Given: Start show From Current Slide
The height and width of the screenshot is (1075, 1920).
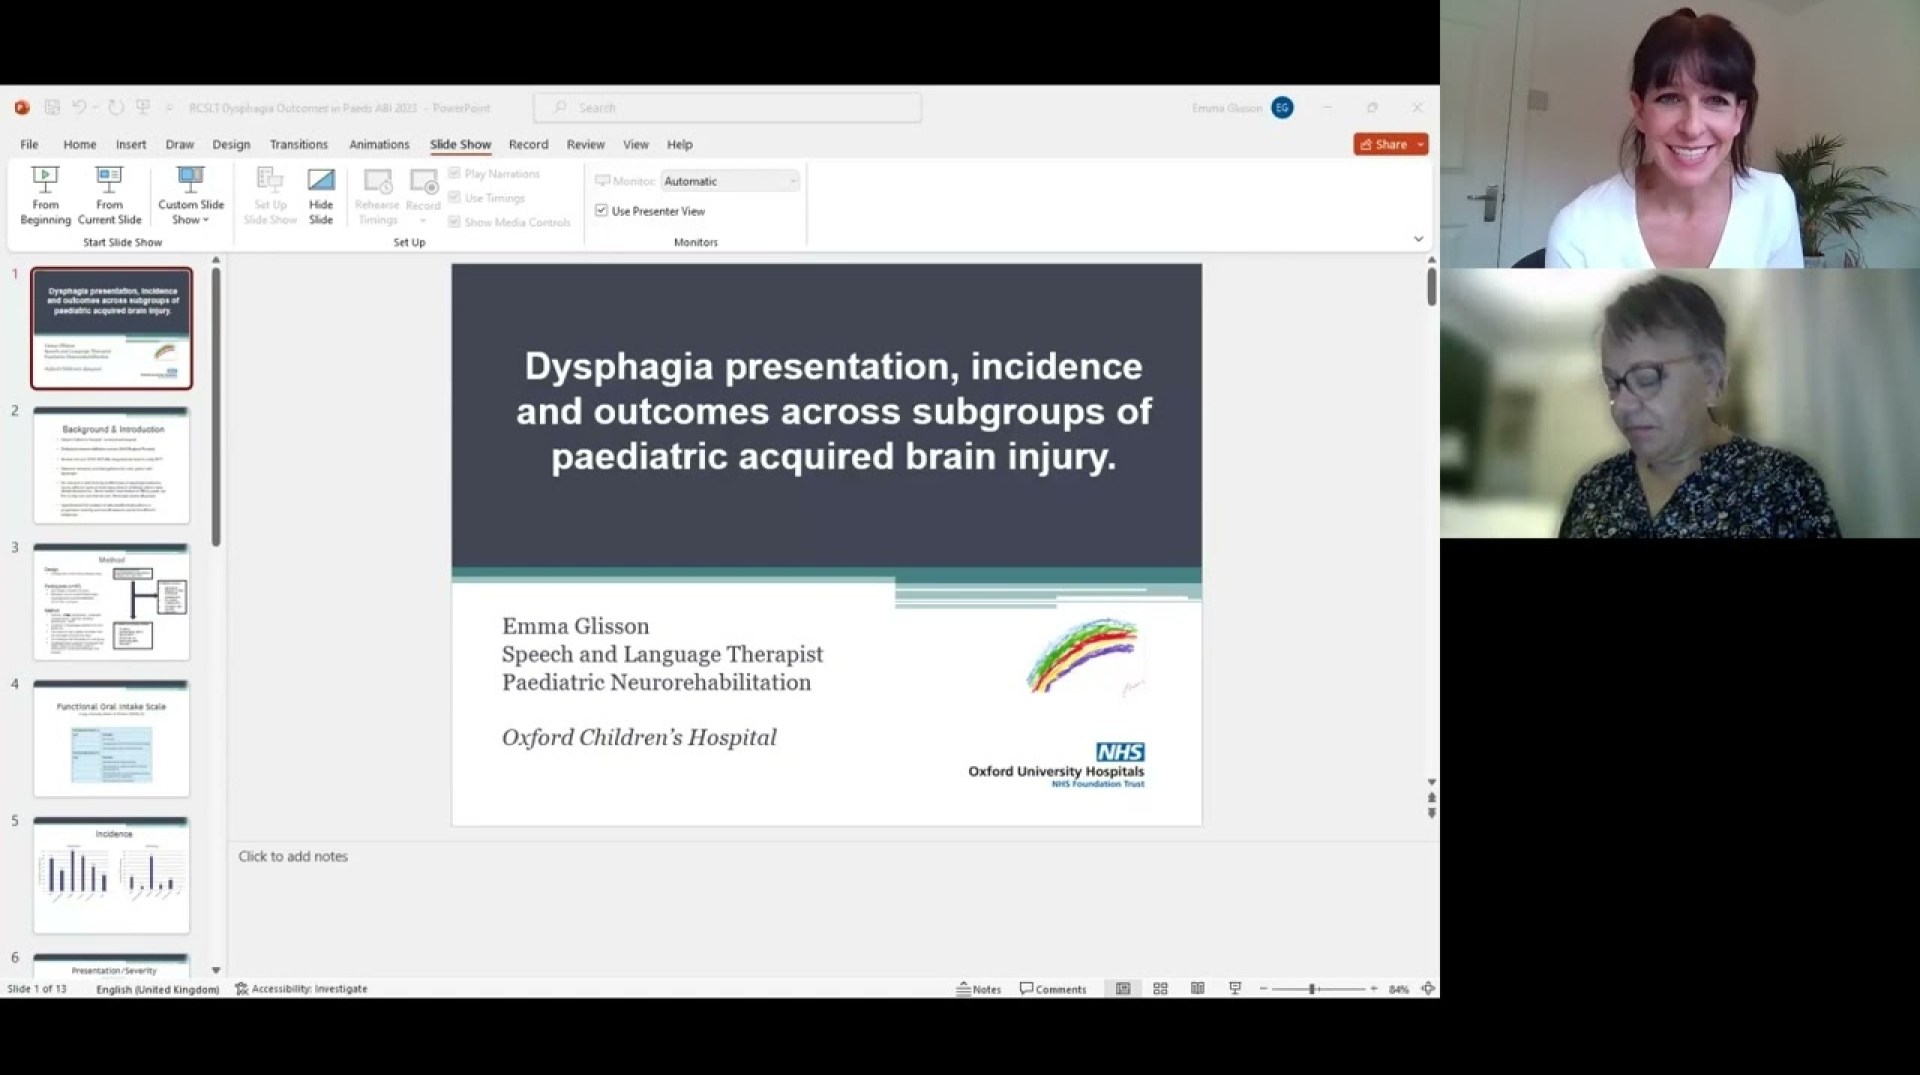Looking at the screenshot, I should click(x=109, y=196).
